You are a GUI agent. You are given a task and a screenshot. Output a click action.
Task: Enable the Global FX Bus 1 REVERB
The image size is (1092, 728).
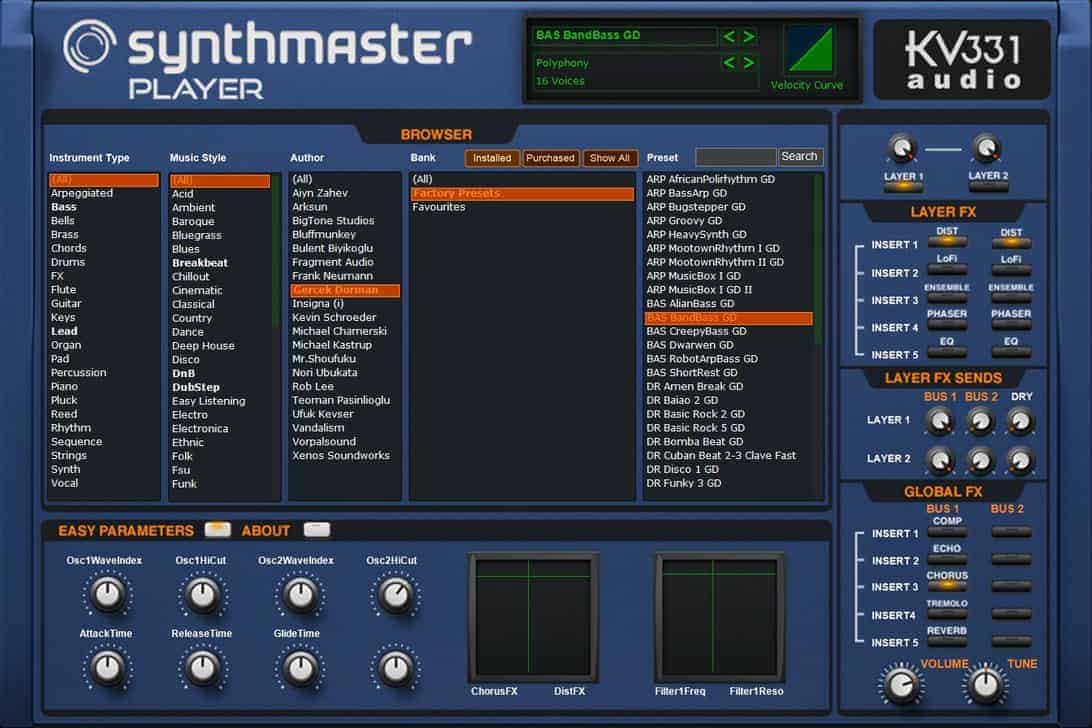pyautogui.click(x=946, y=643)
